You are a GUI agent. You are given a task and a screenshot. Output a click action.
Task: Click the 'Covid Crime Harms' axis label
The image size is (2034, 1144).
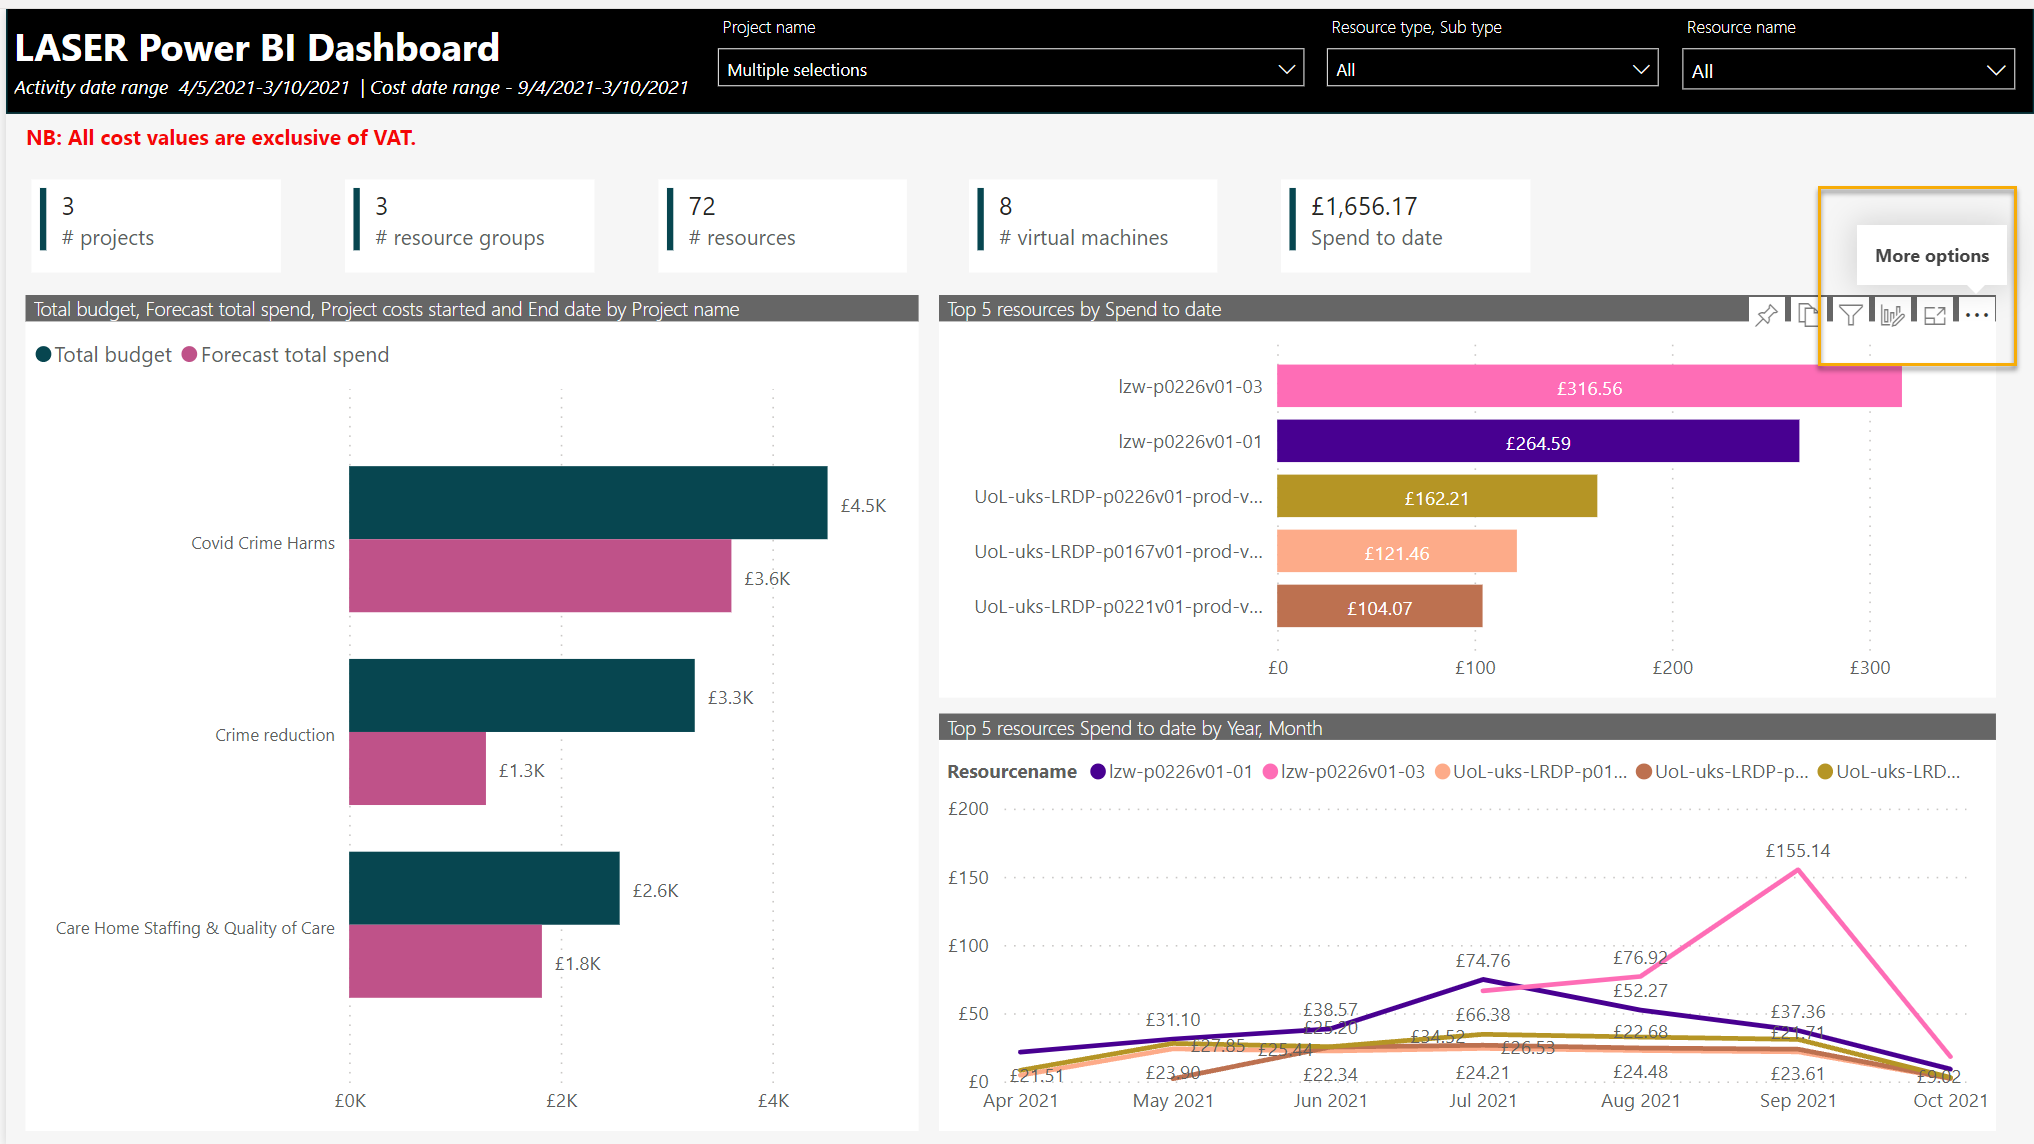(263, 543)
